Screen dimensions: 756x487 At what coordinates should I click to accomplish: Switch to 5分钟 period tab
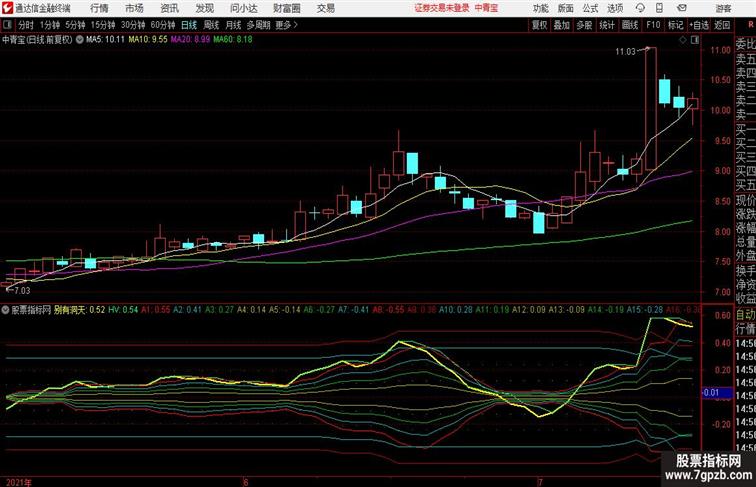(75, 25)
